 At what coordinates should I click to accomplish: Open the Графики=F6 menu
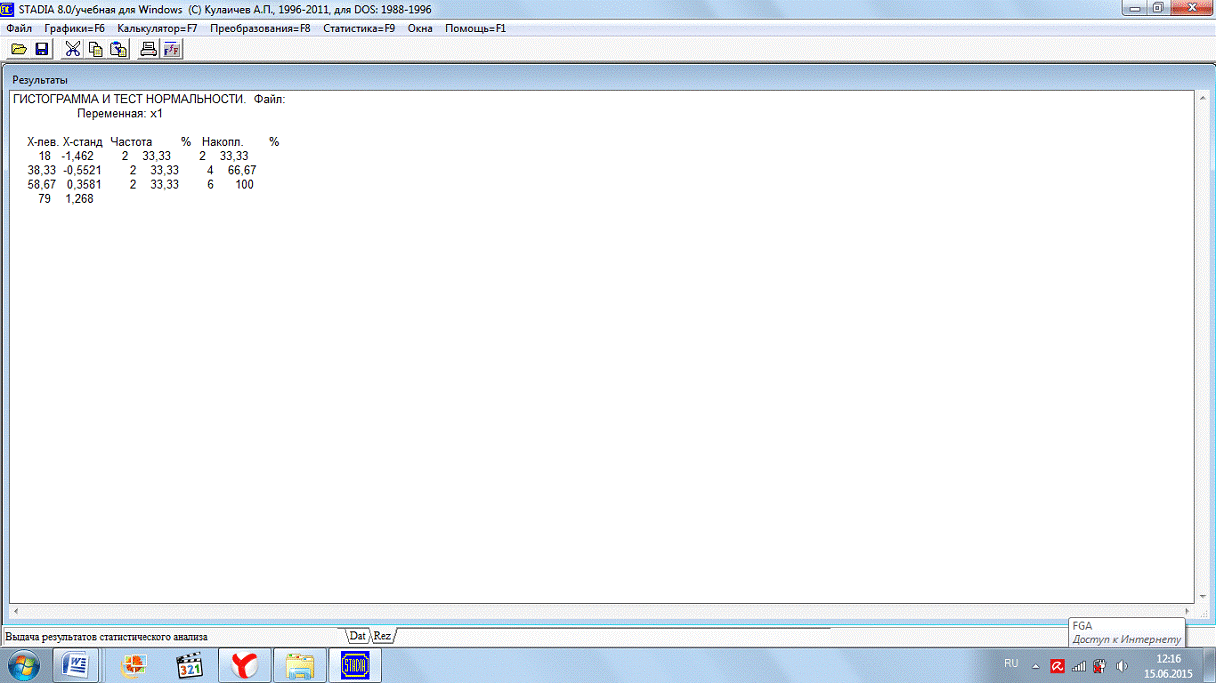tap(74, 28)
